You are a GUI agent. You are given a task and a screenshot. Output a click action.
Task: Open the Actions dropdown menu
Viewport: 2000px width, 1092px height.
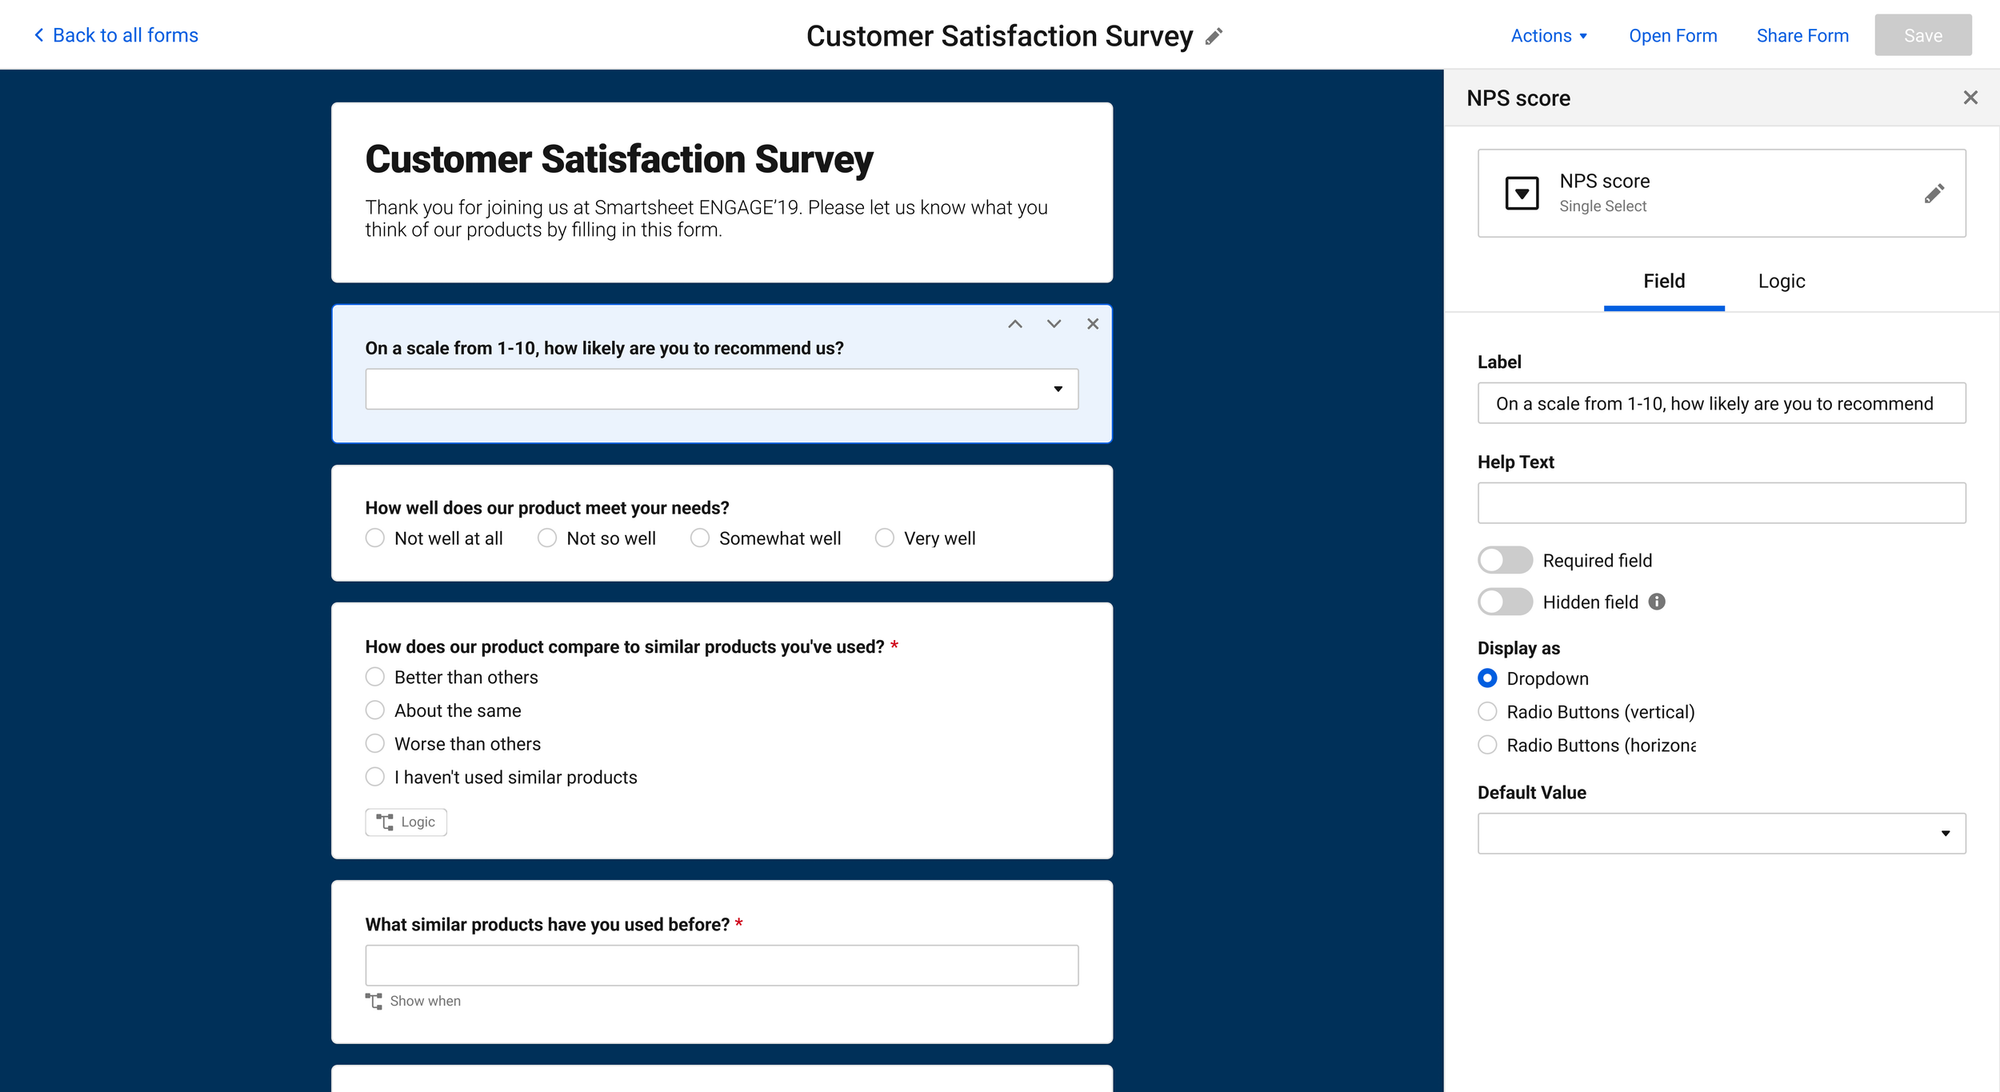click(x=1548, y=36)
